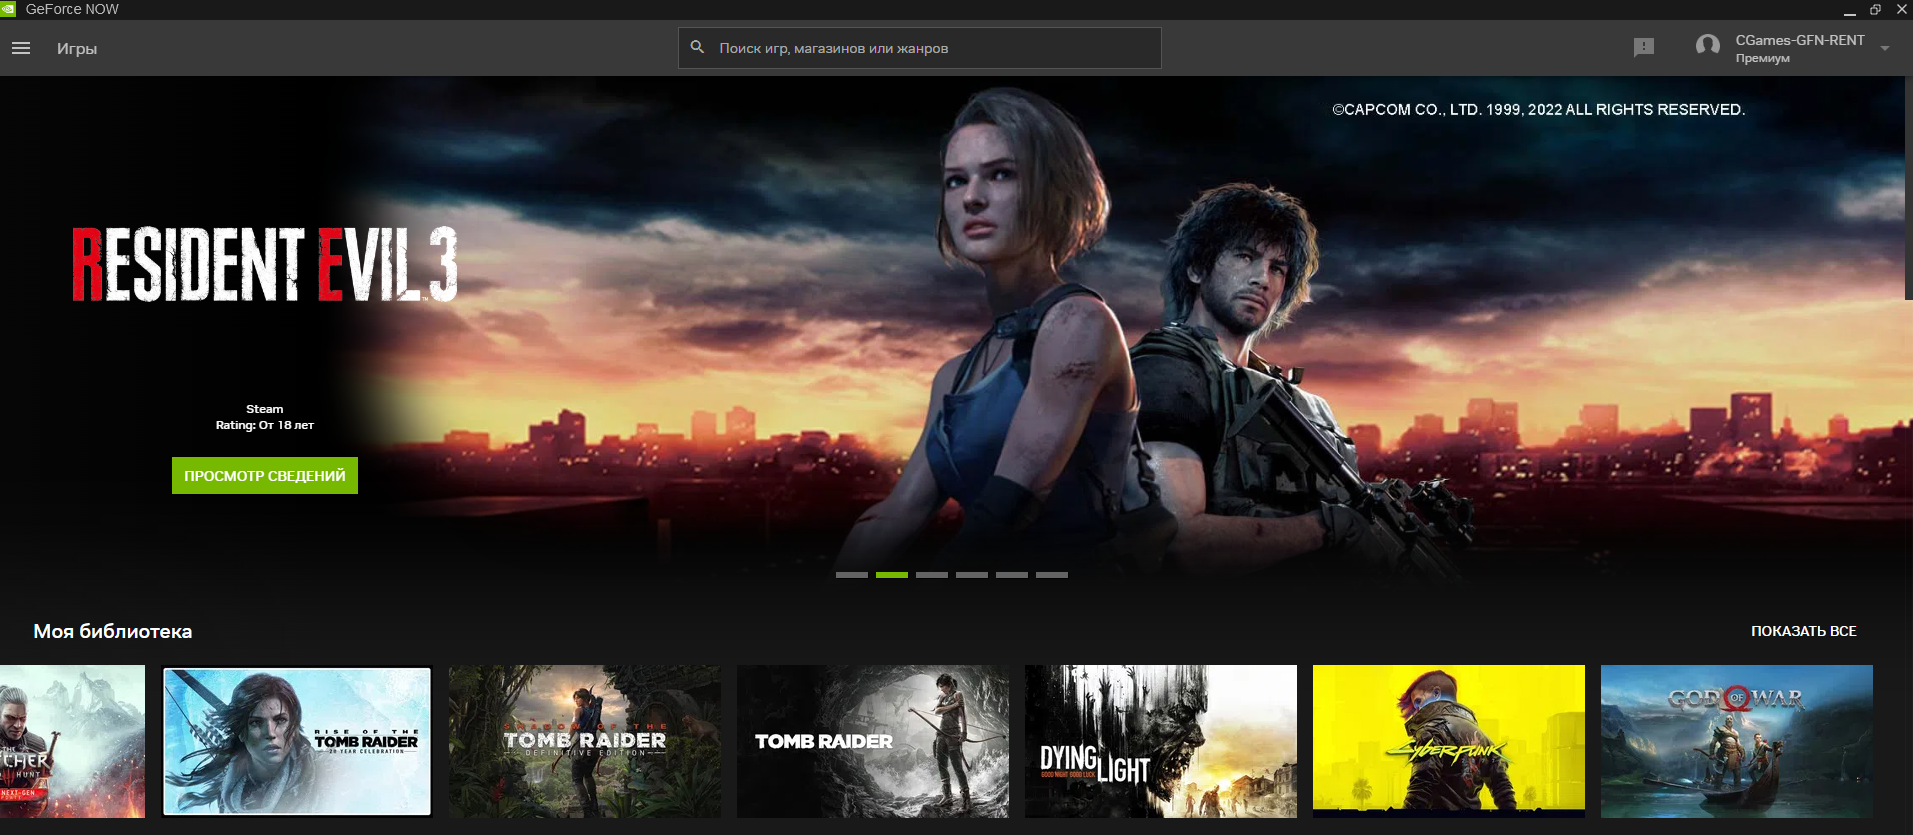
Task: Select the God of War thumbnail
Action: [x=1737, y=741]
